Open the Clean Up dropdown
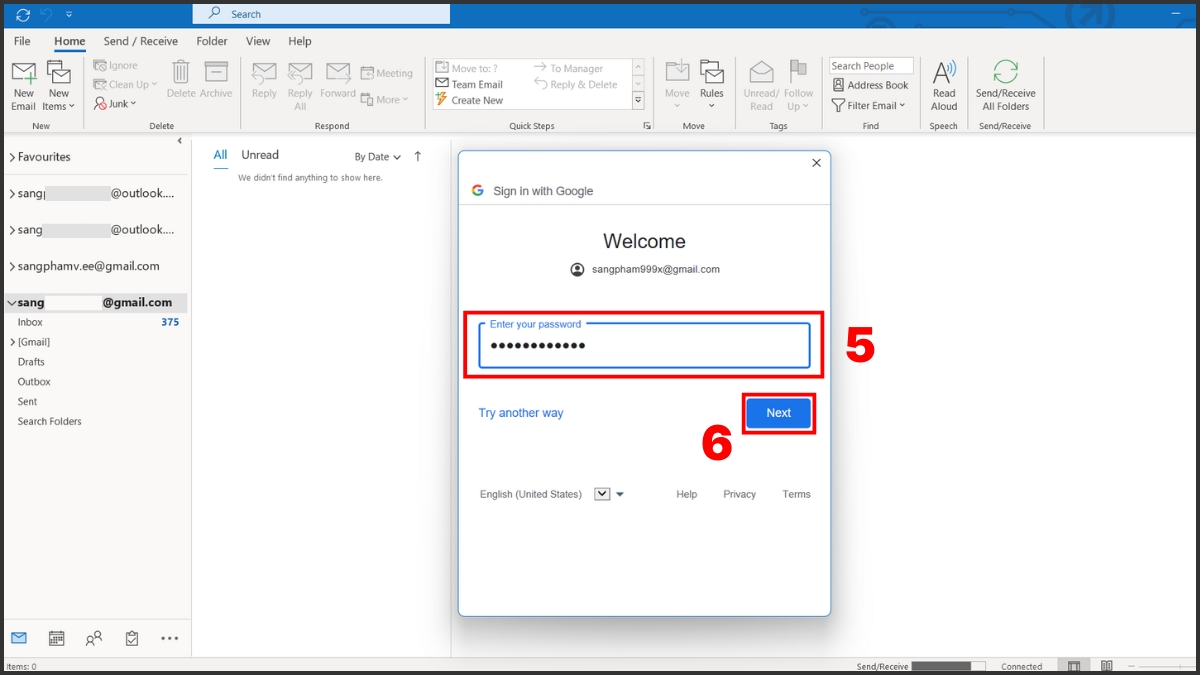The height and width of the screenshot is (675, 1200). [126, 85]
